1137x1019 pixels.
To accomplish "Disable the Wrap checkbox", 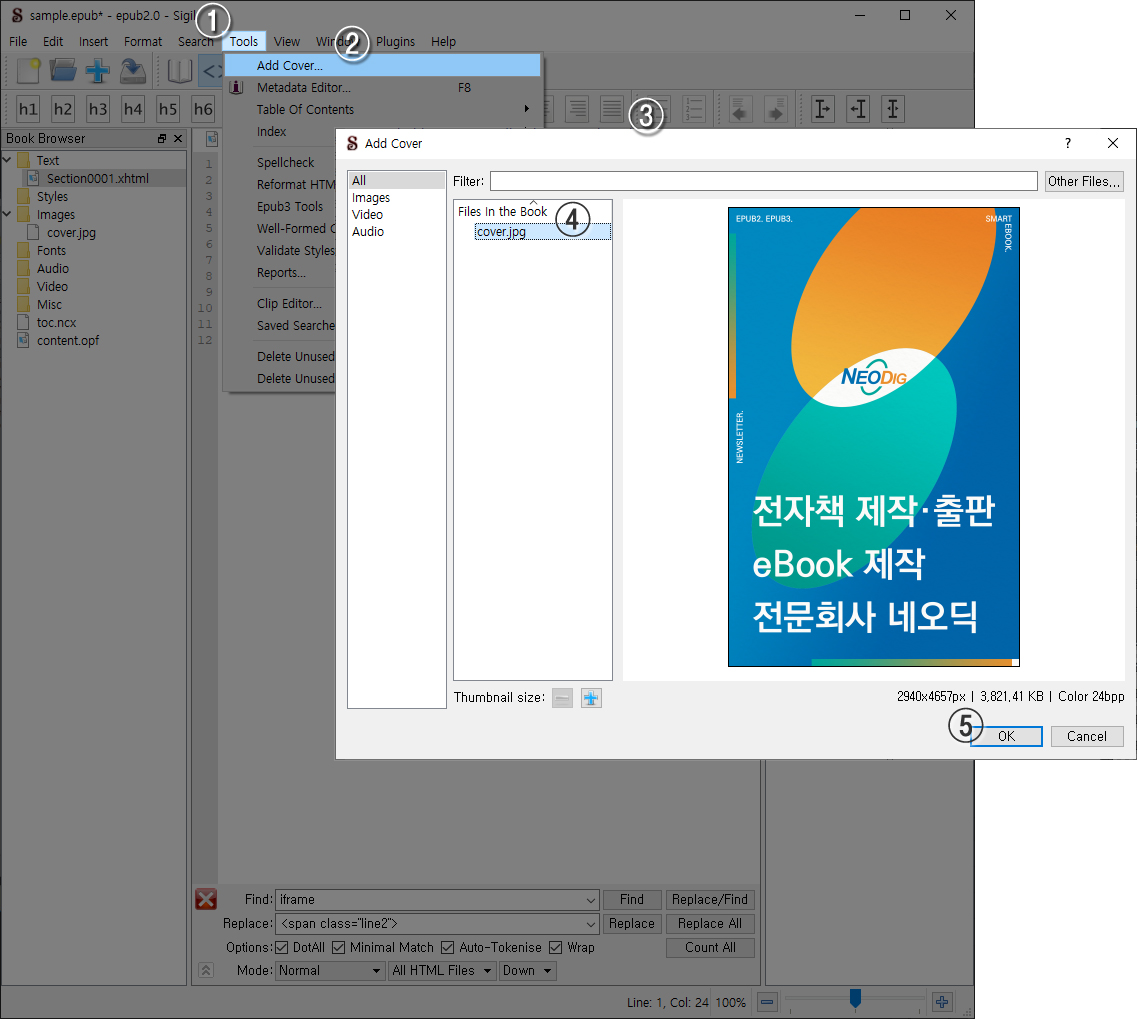I will (556, 947).
